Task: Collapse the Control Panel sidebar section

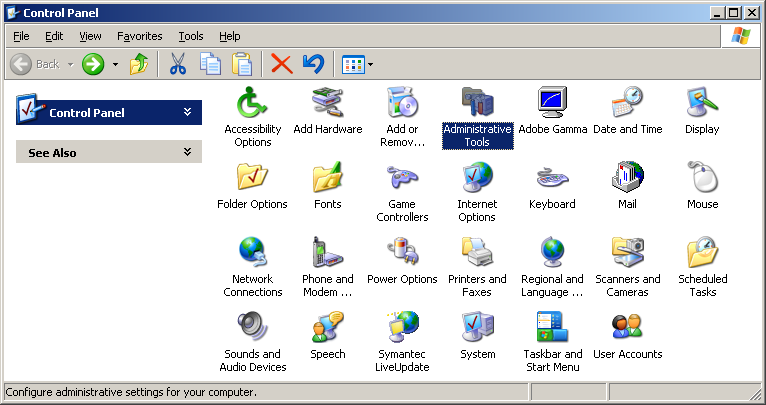Action: click(187, 112)
